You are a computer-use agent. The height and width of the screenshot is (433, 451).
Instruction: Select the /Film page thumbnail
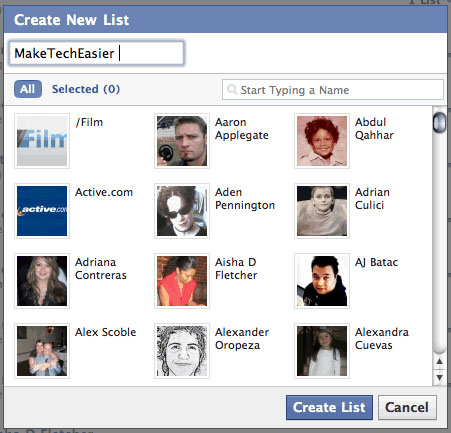pyautogui.click(x=42, y=141)
